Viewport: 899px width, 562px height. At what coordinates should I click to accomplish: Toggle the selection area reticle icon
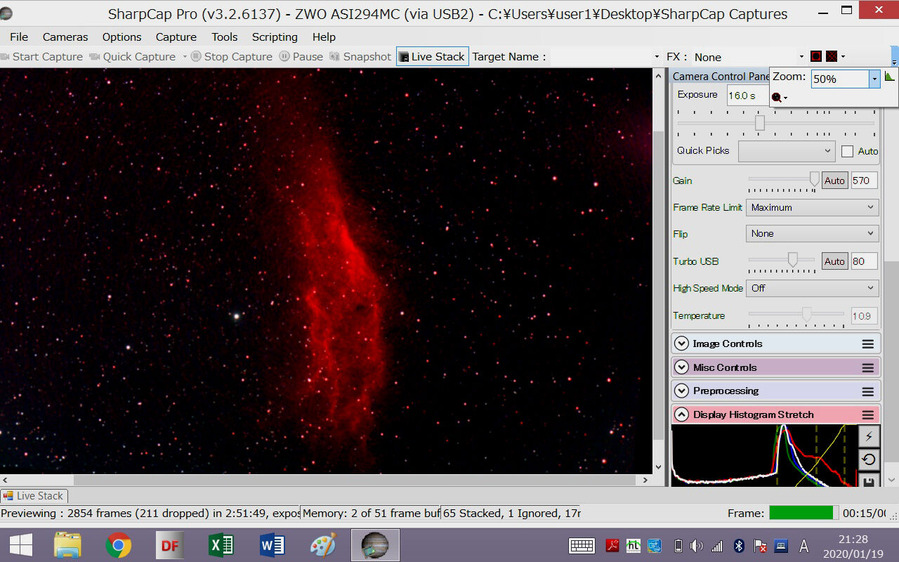[816, 56]
